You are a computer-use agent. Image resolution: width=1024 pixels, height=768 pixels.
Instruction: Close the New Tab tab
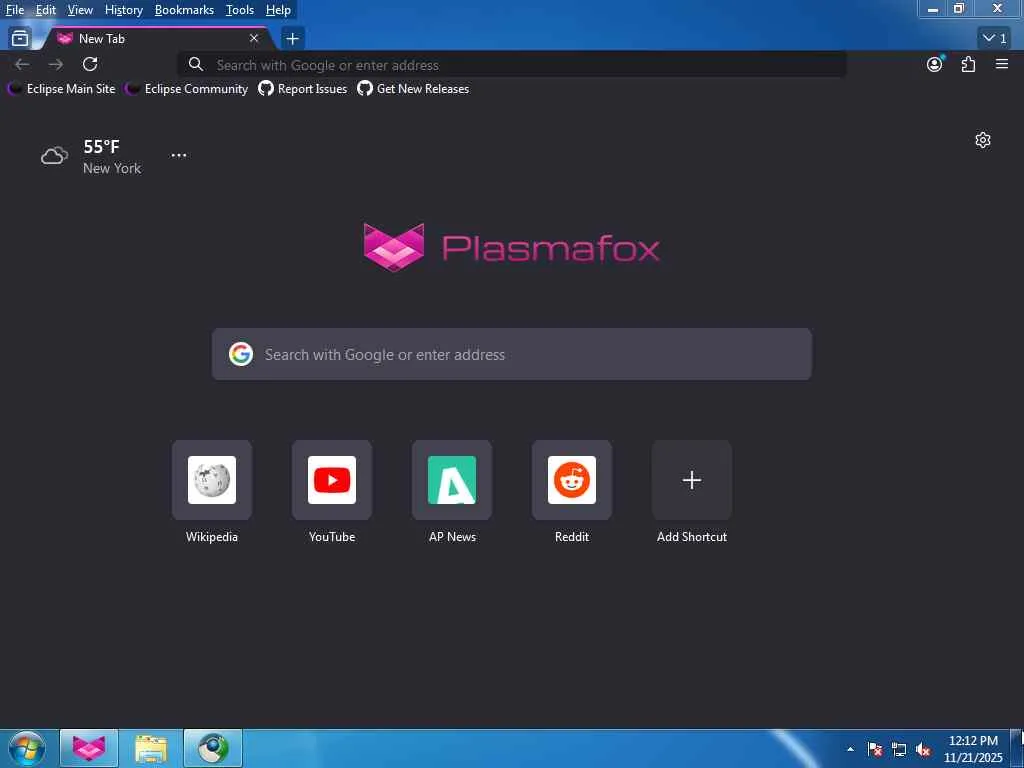(254, 39)
